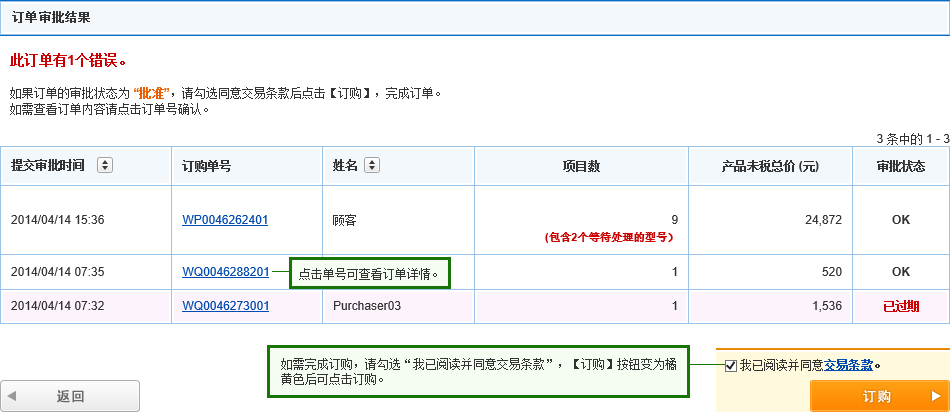The width and height of the screenshot is (950, 420).
Task: Click the total price 520
Action: [x=832, y=272]
